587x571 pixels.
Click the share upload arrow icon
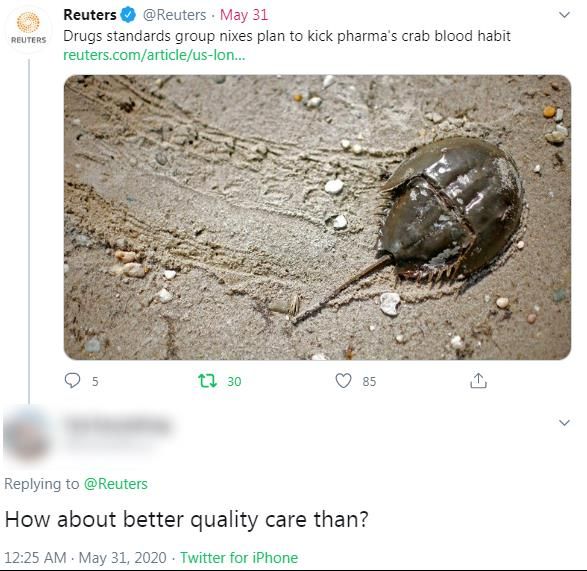(478, 380)
